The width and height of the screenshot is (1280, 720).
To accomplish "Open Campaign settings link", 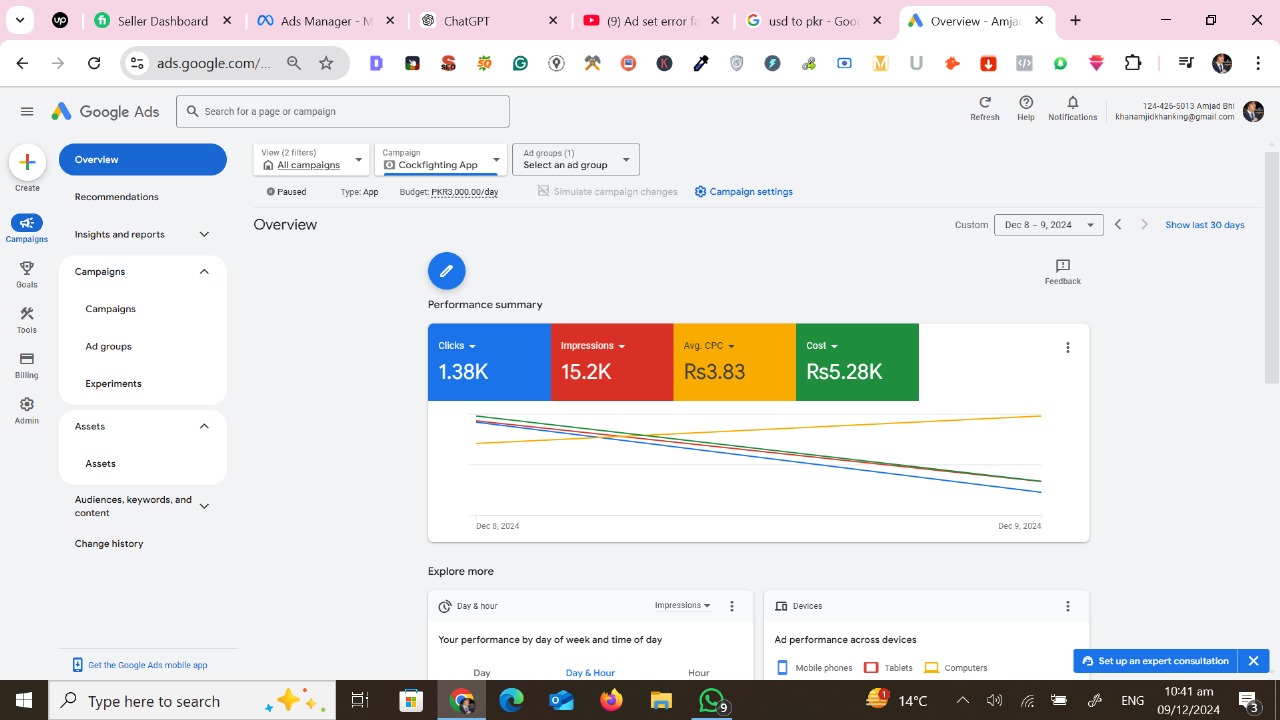I will [x=744, y=192].
